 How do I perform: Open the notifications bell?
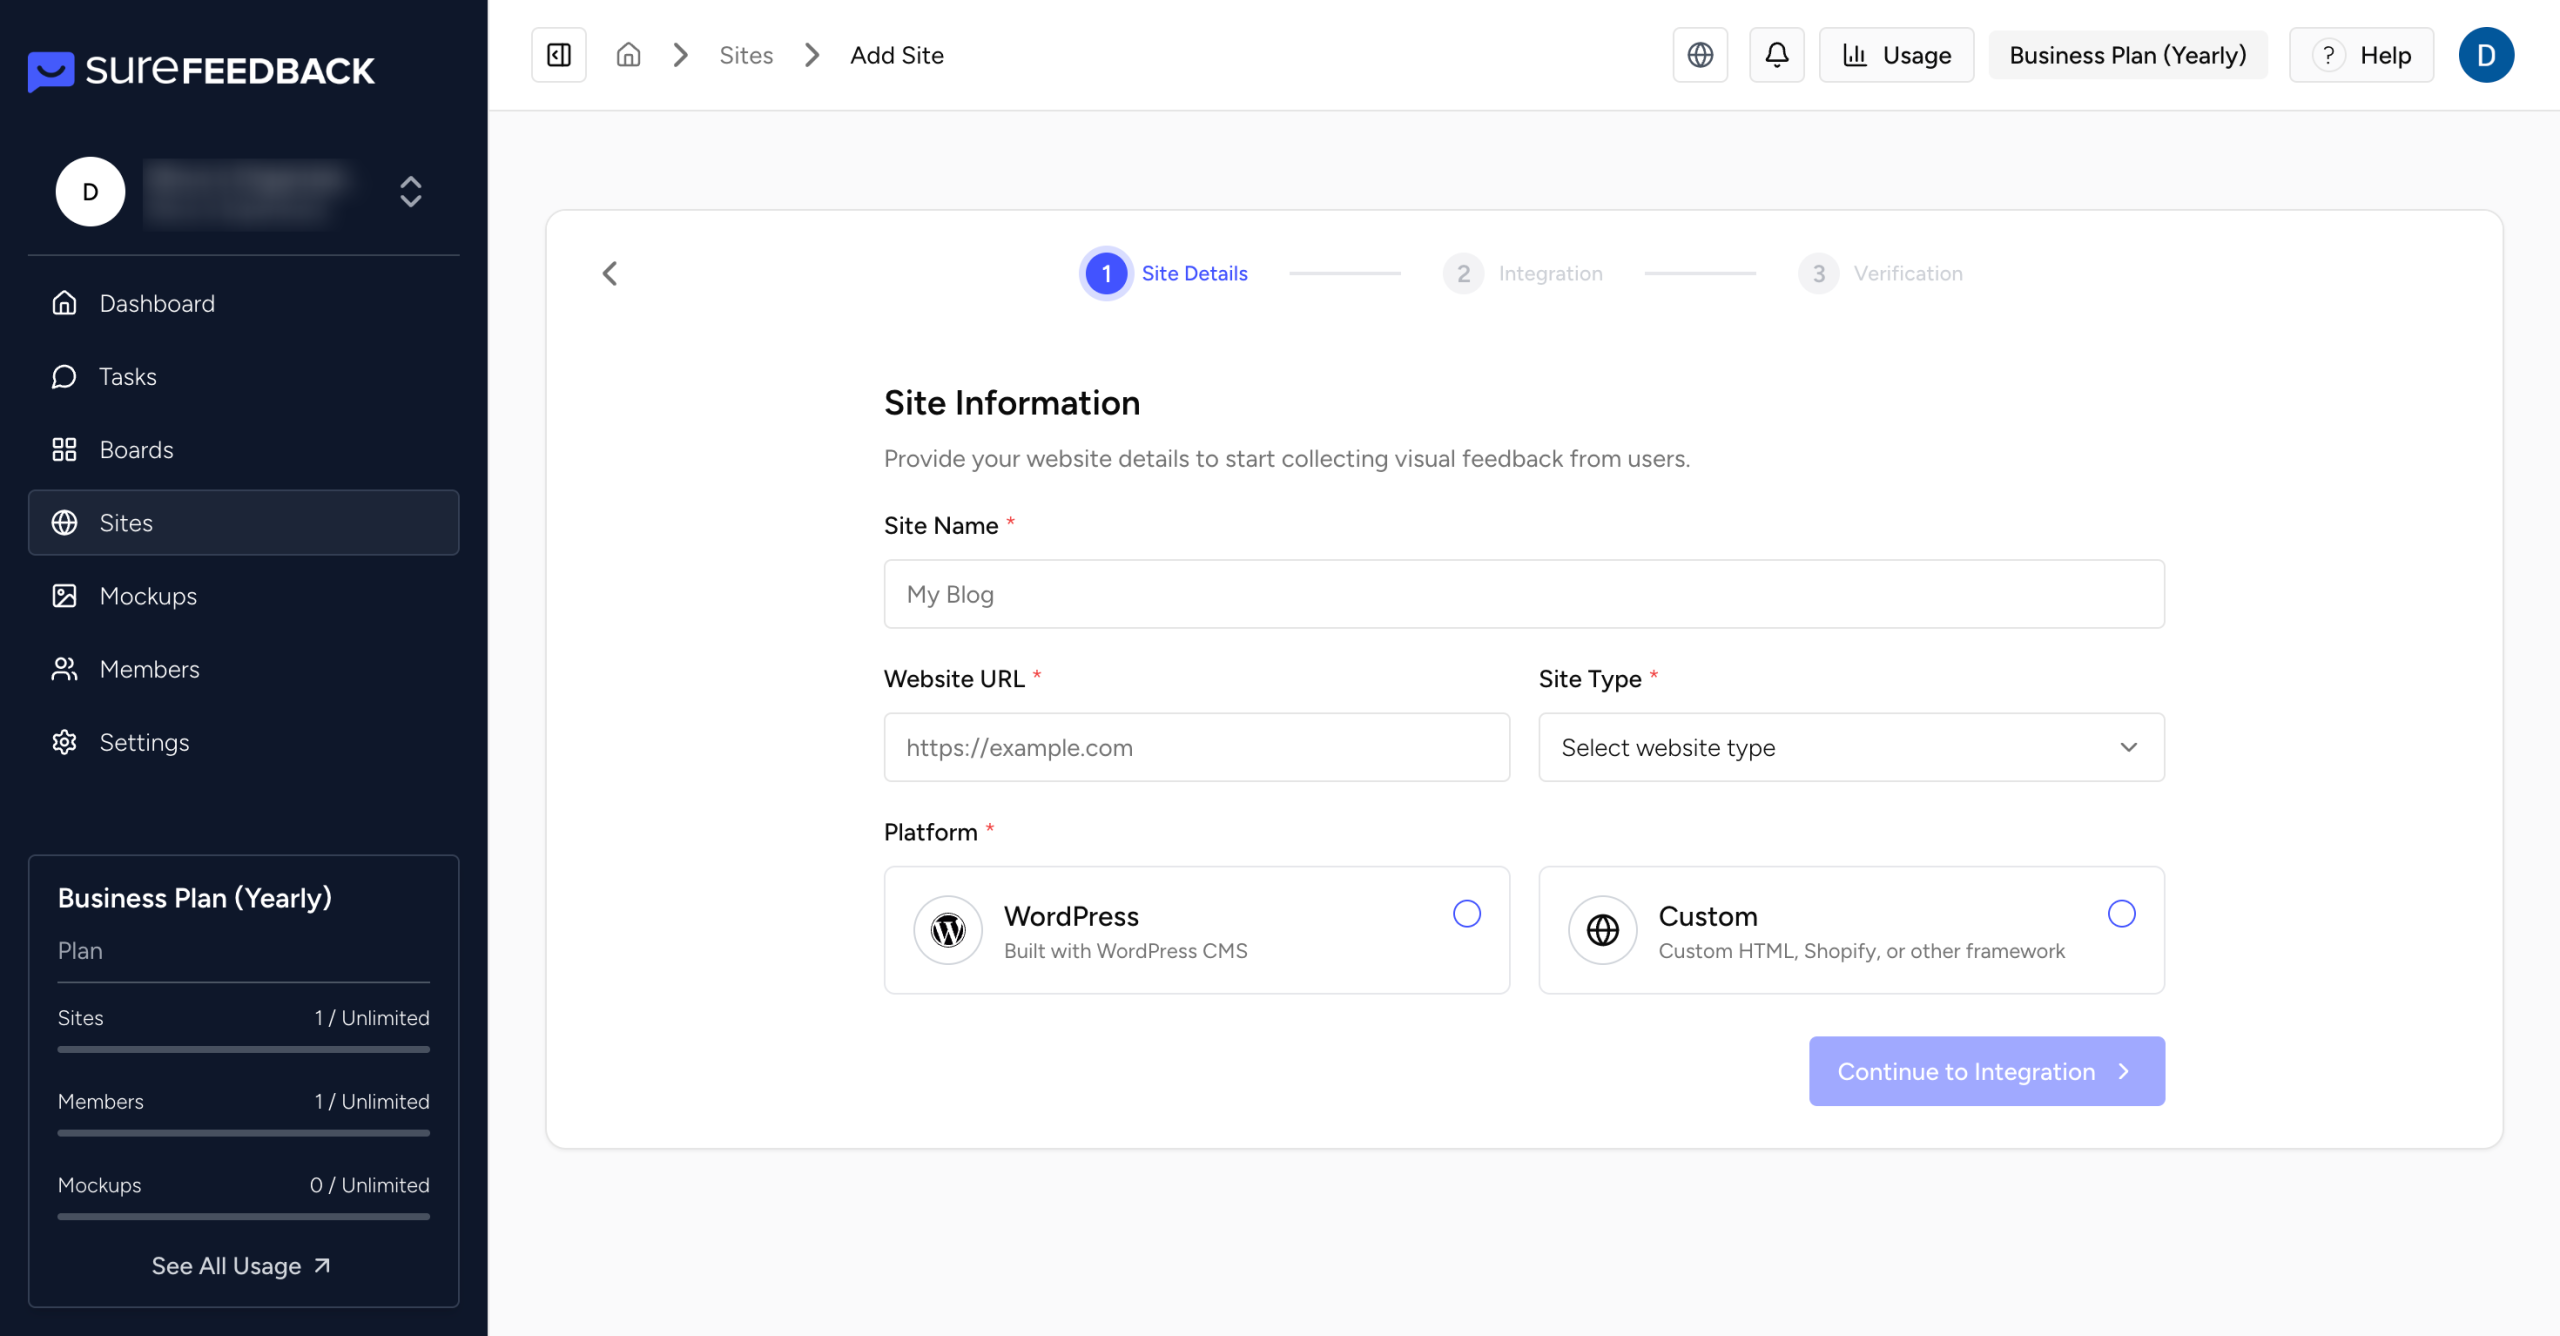tap(1776, 55)
